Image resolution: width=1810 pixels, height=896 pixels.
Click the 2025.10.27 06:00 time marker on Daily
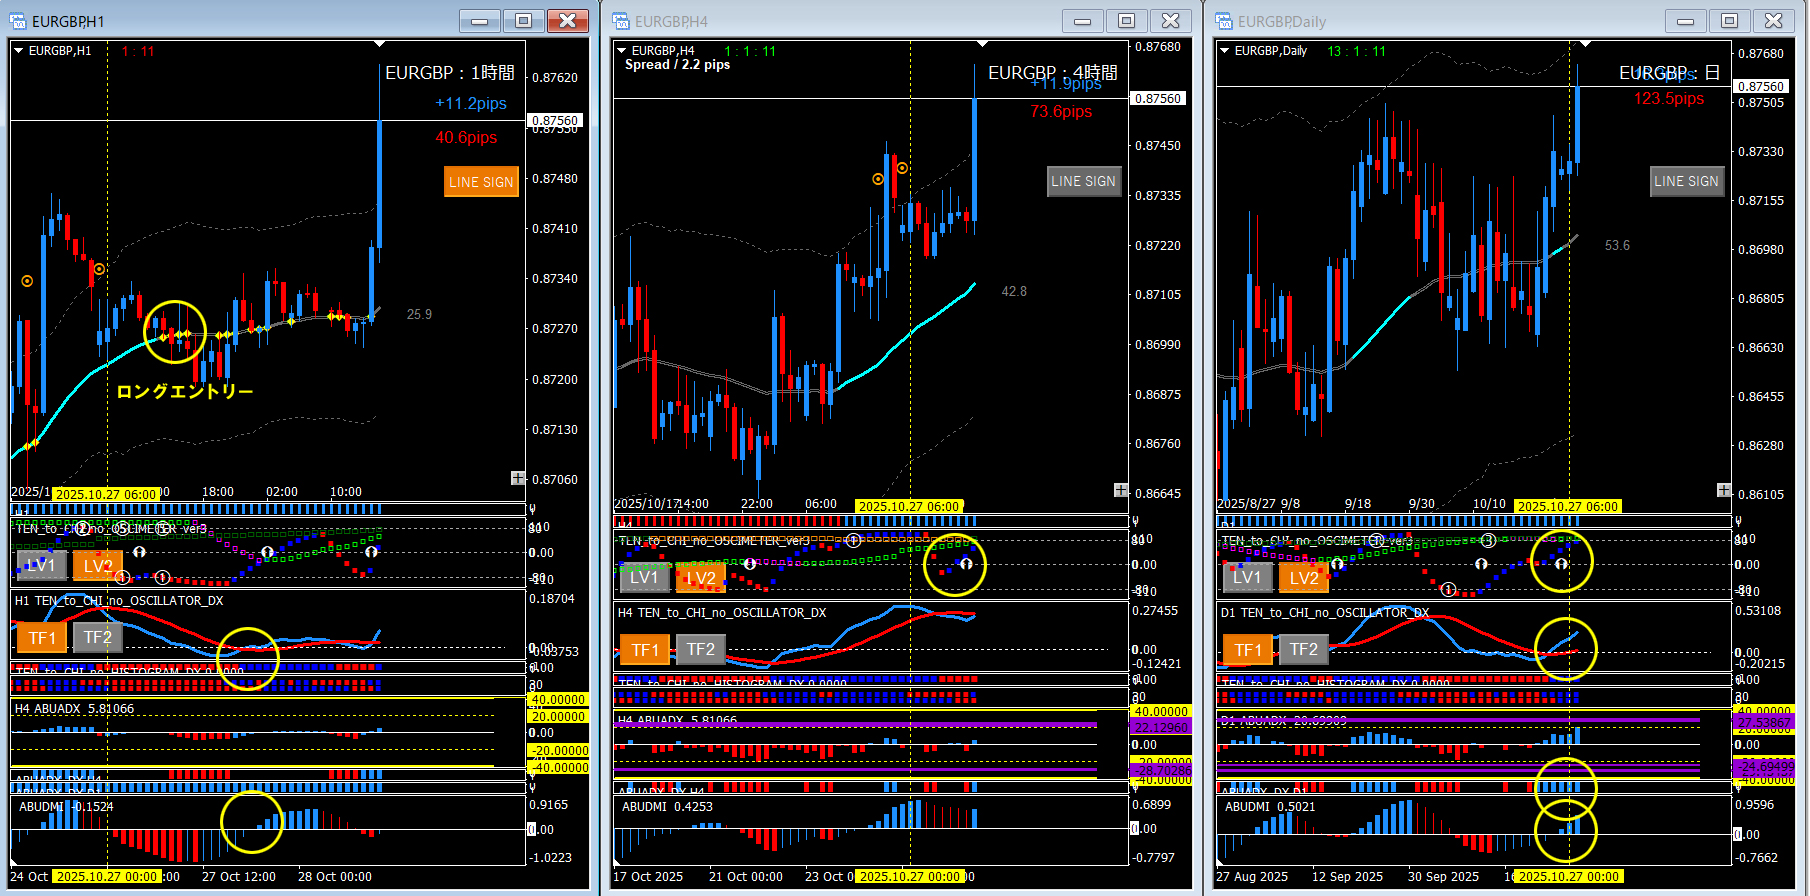point(1567,506)
